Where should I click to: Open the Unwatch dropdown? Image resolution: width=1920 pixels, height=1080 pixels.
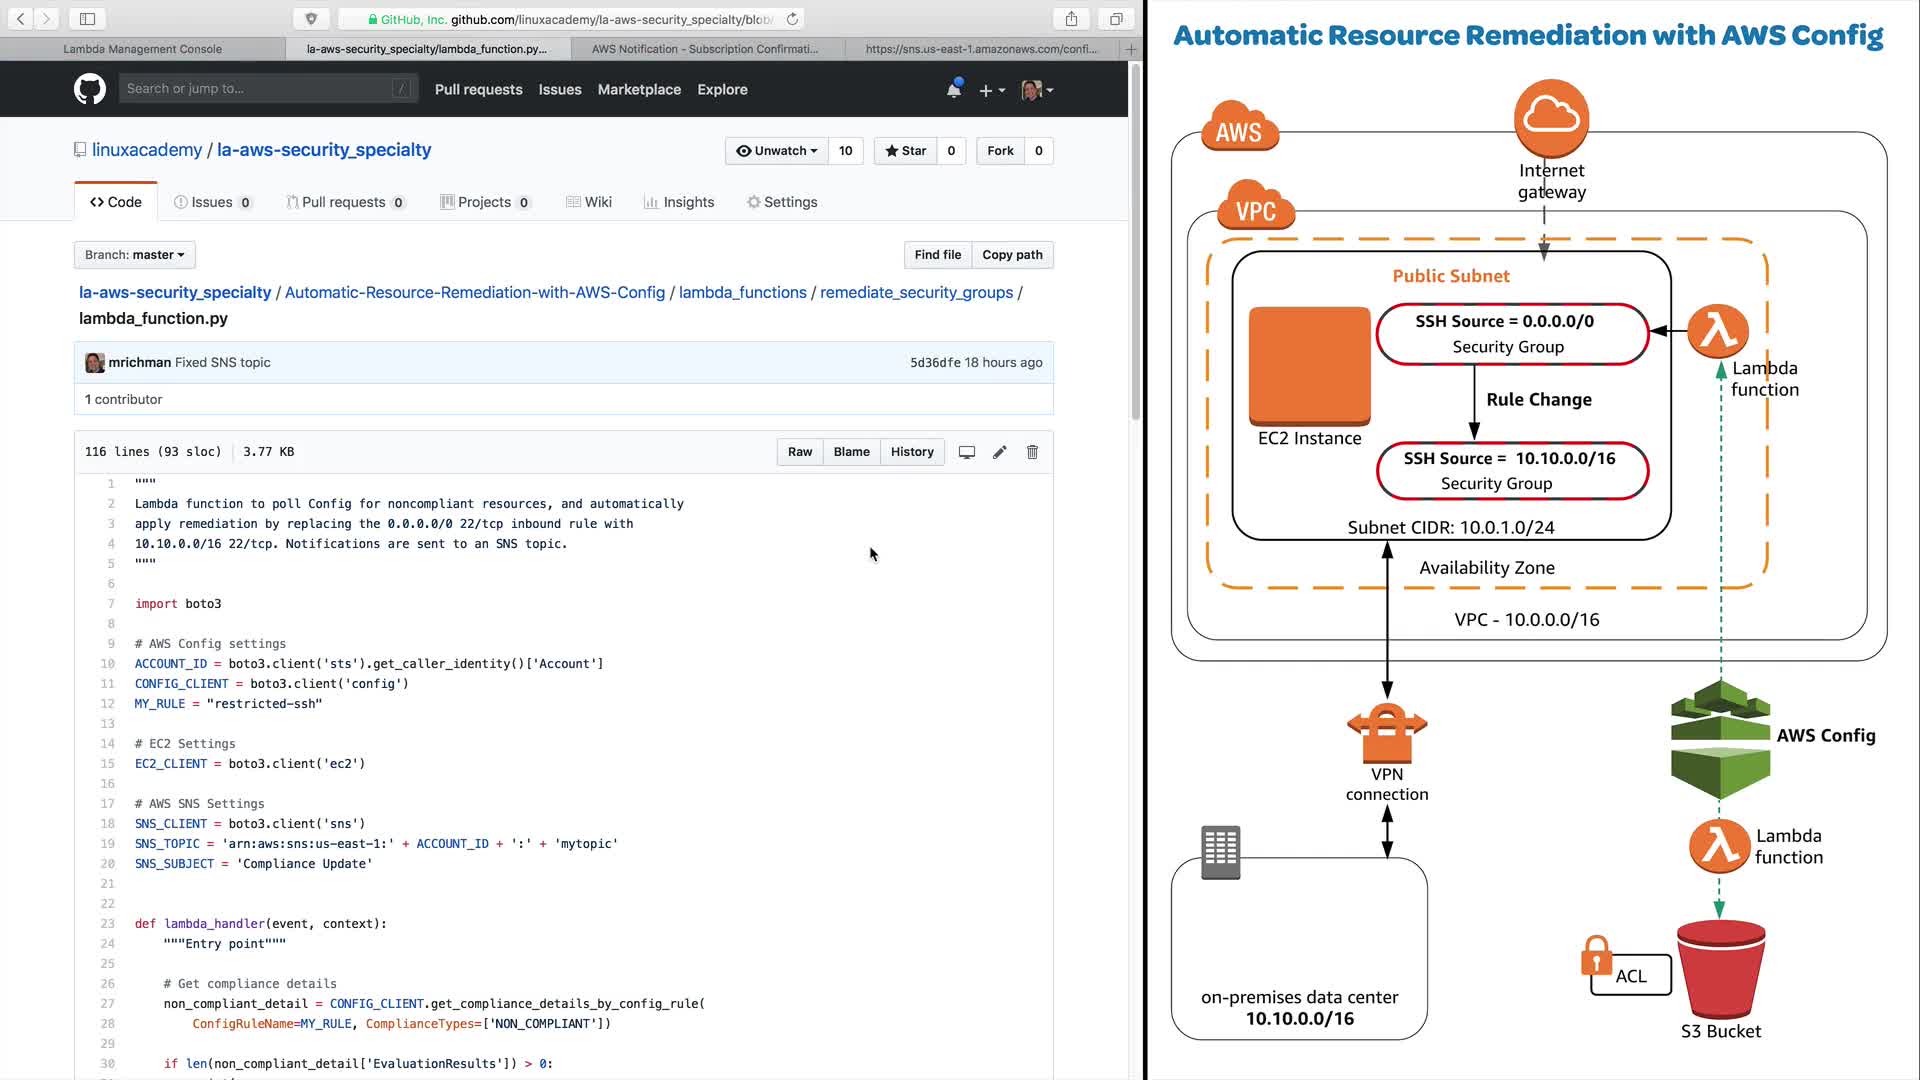[777, 151]
